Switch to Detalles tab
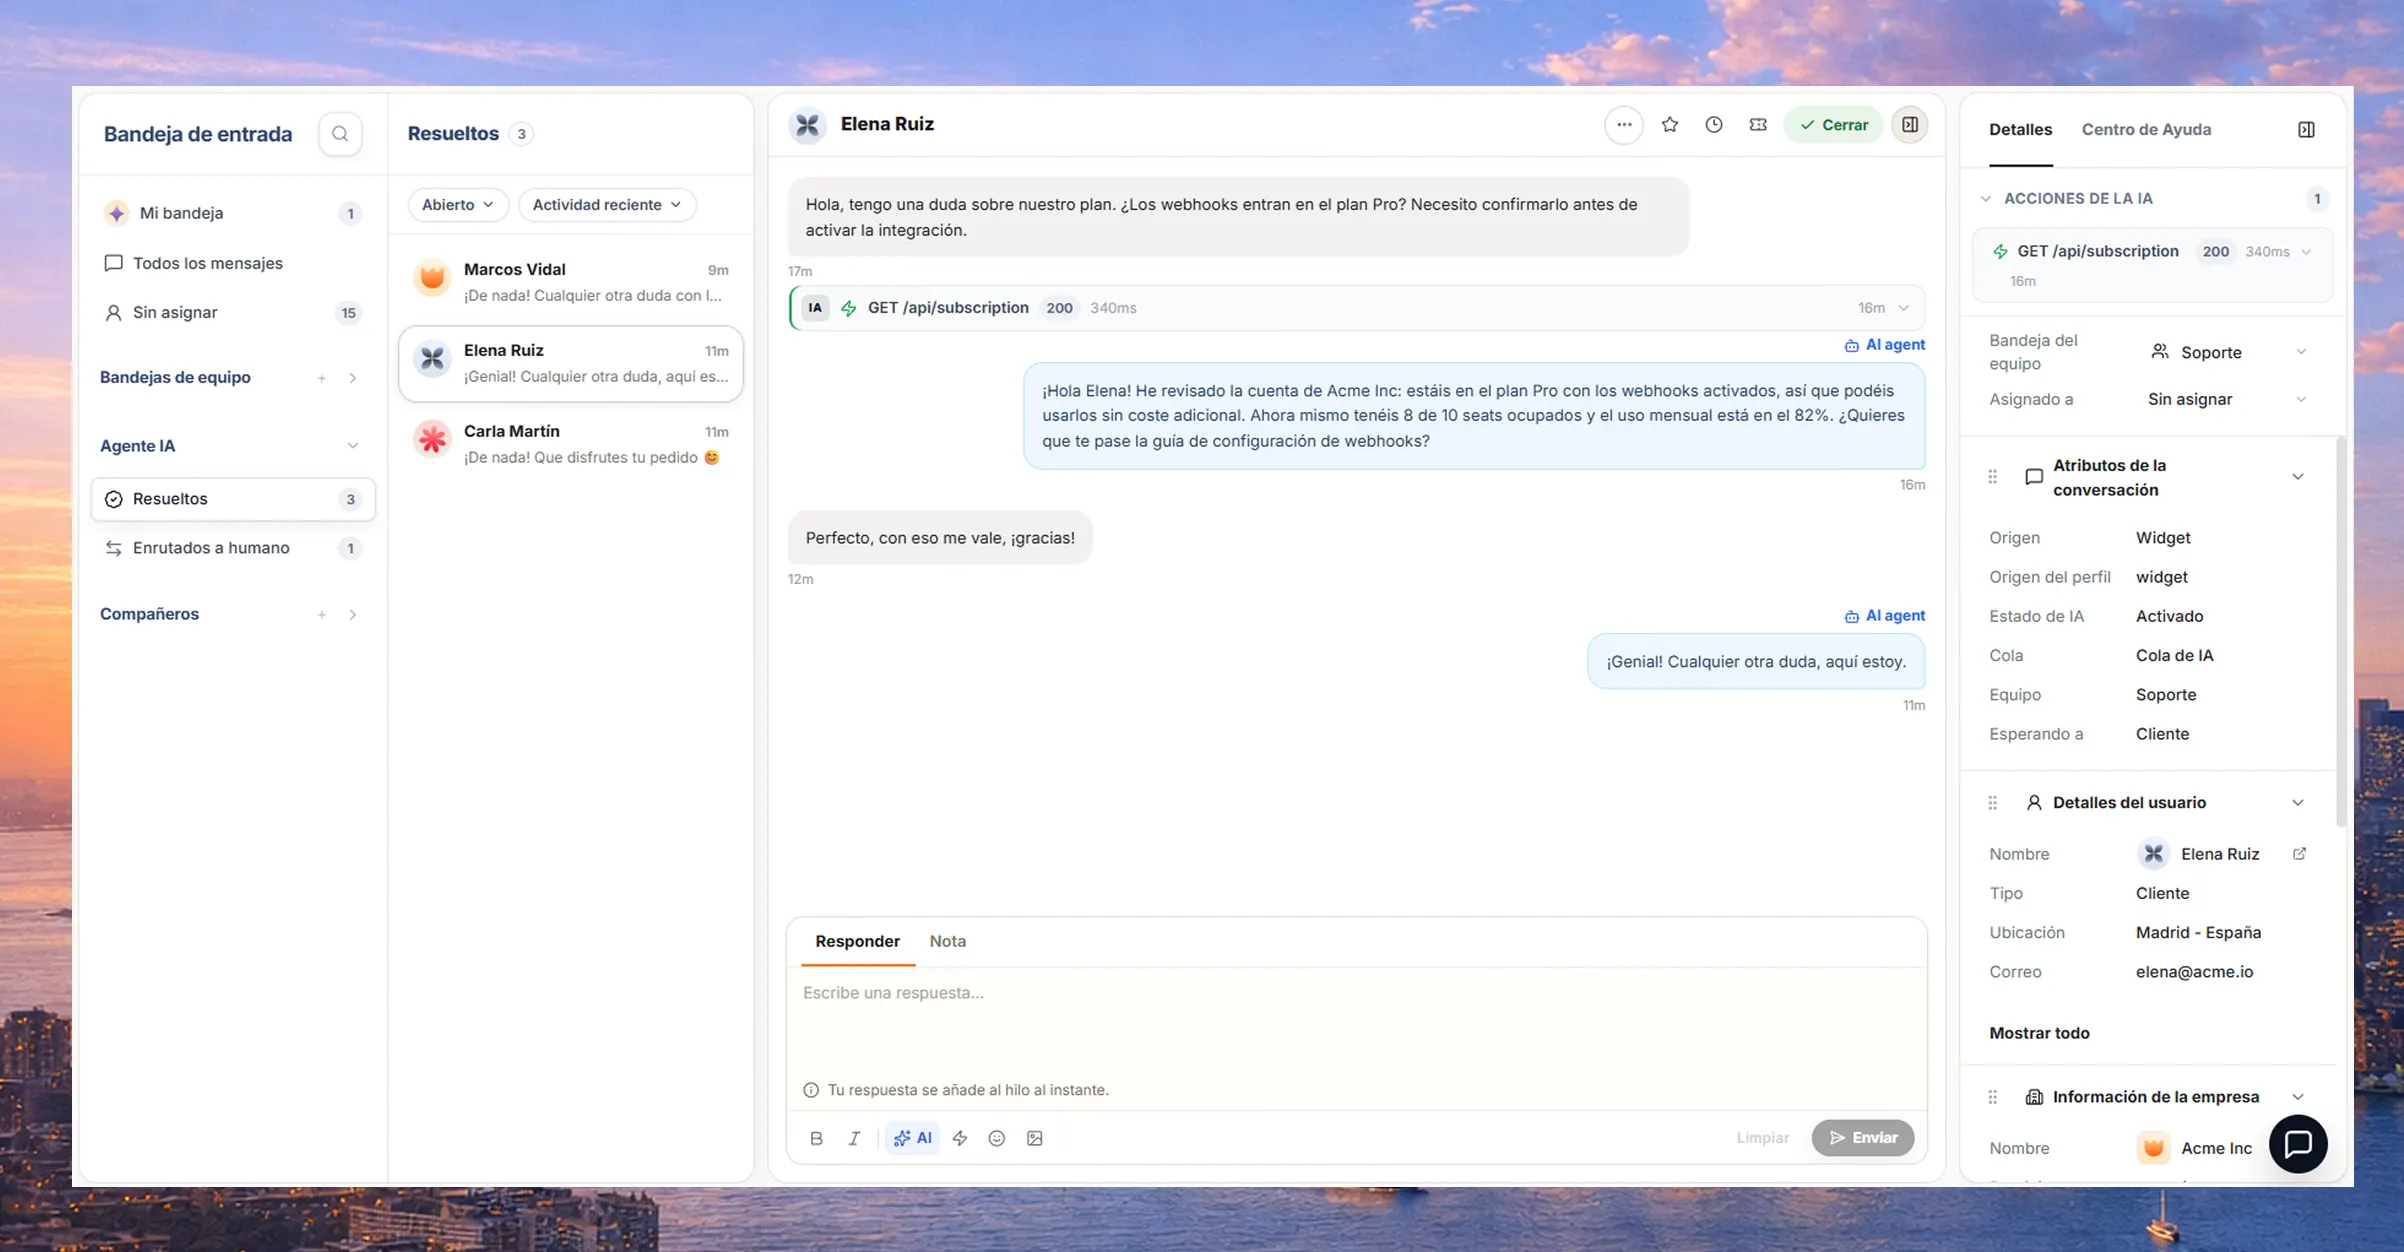This screenshot has width=2404, height=1252. [x=2020, y=130]
